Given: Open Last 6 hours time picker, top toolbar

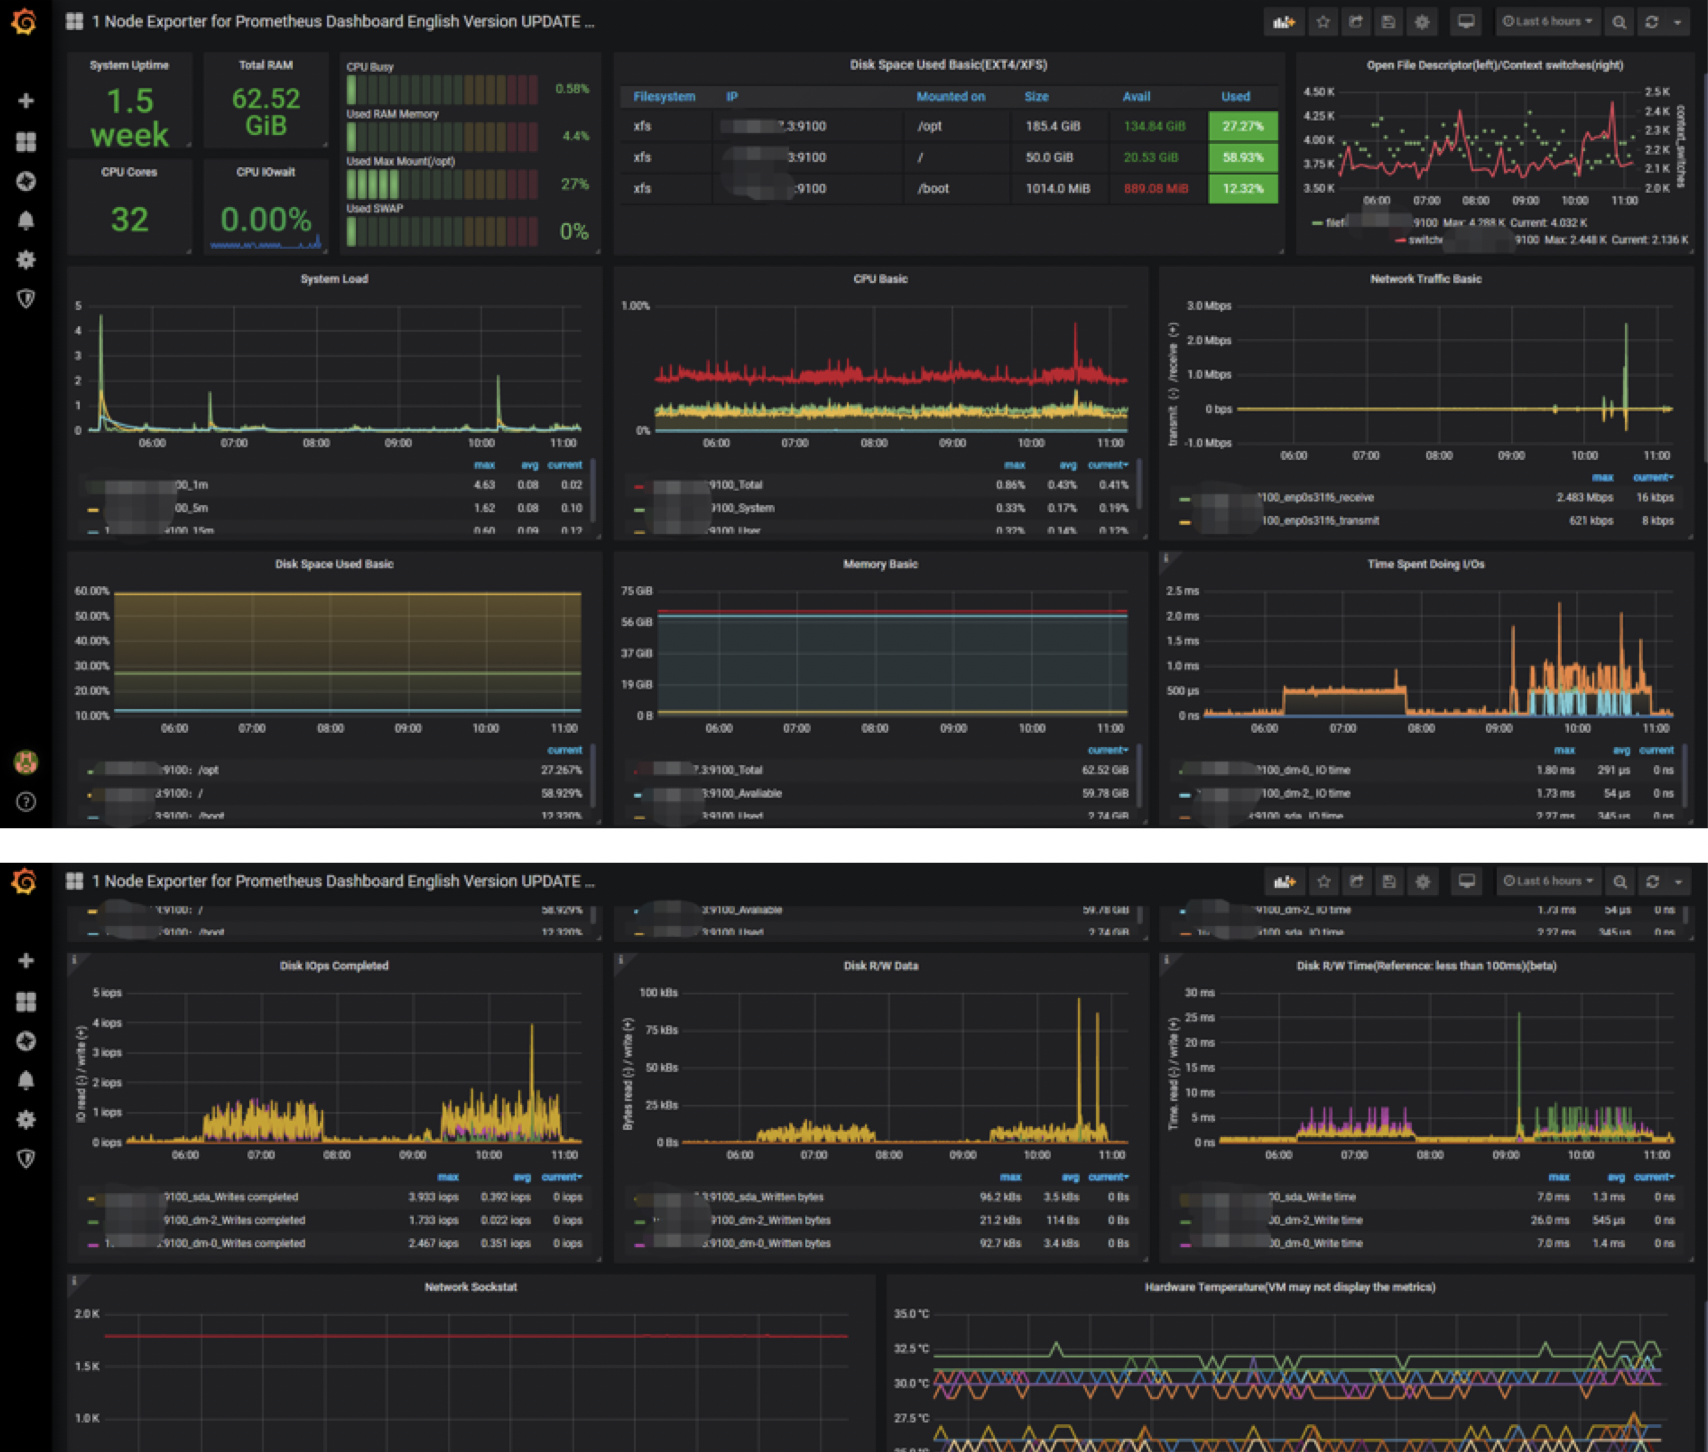Looking at the screenshot, I should (x=1547, y=21).
